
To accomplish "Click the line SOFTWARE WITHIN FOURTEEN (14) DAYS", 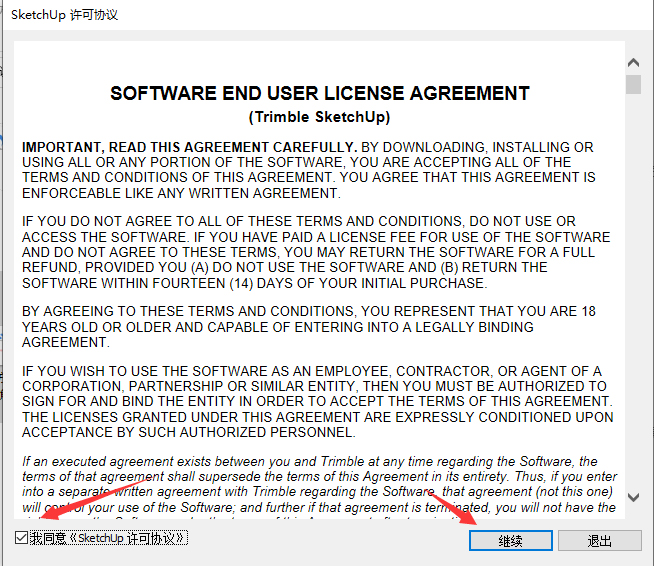I will click(254, 283).
